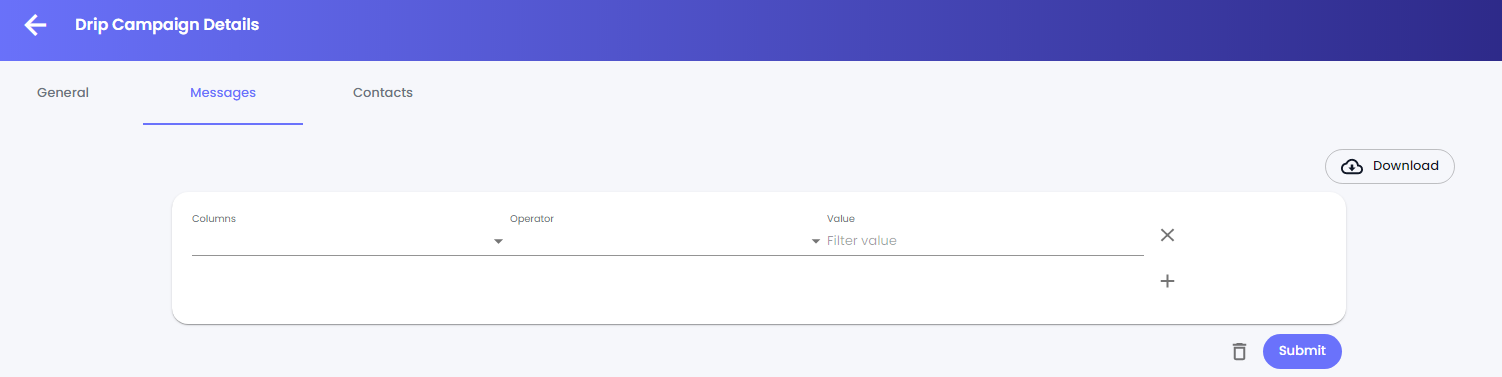
Task: Go back using the header arrow
Action: tap(35, 25)
